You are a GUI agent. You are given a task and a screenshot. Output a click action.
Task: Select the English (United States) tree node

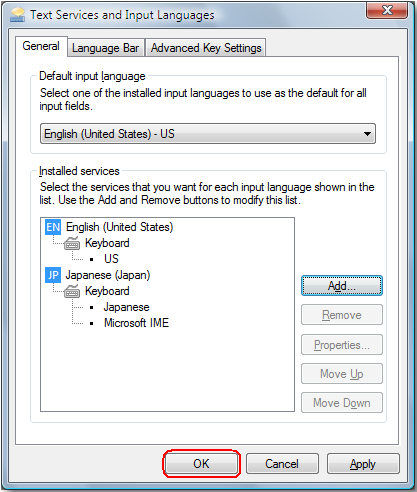pyautogui.click(x=120, y=227)
